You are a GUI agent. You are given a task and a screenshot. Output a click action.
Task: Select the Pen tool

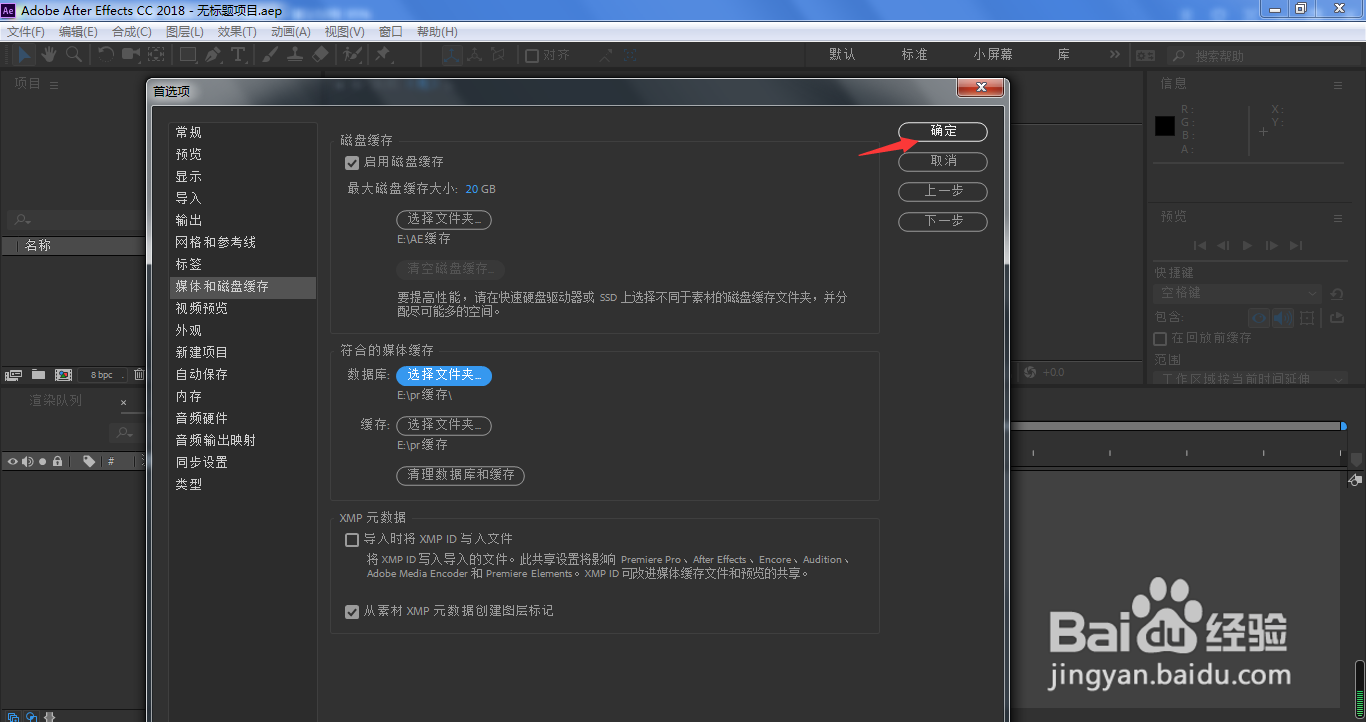213,54
